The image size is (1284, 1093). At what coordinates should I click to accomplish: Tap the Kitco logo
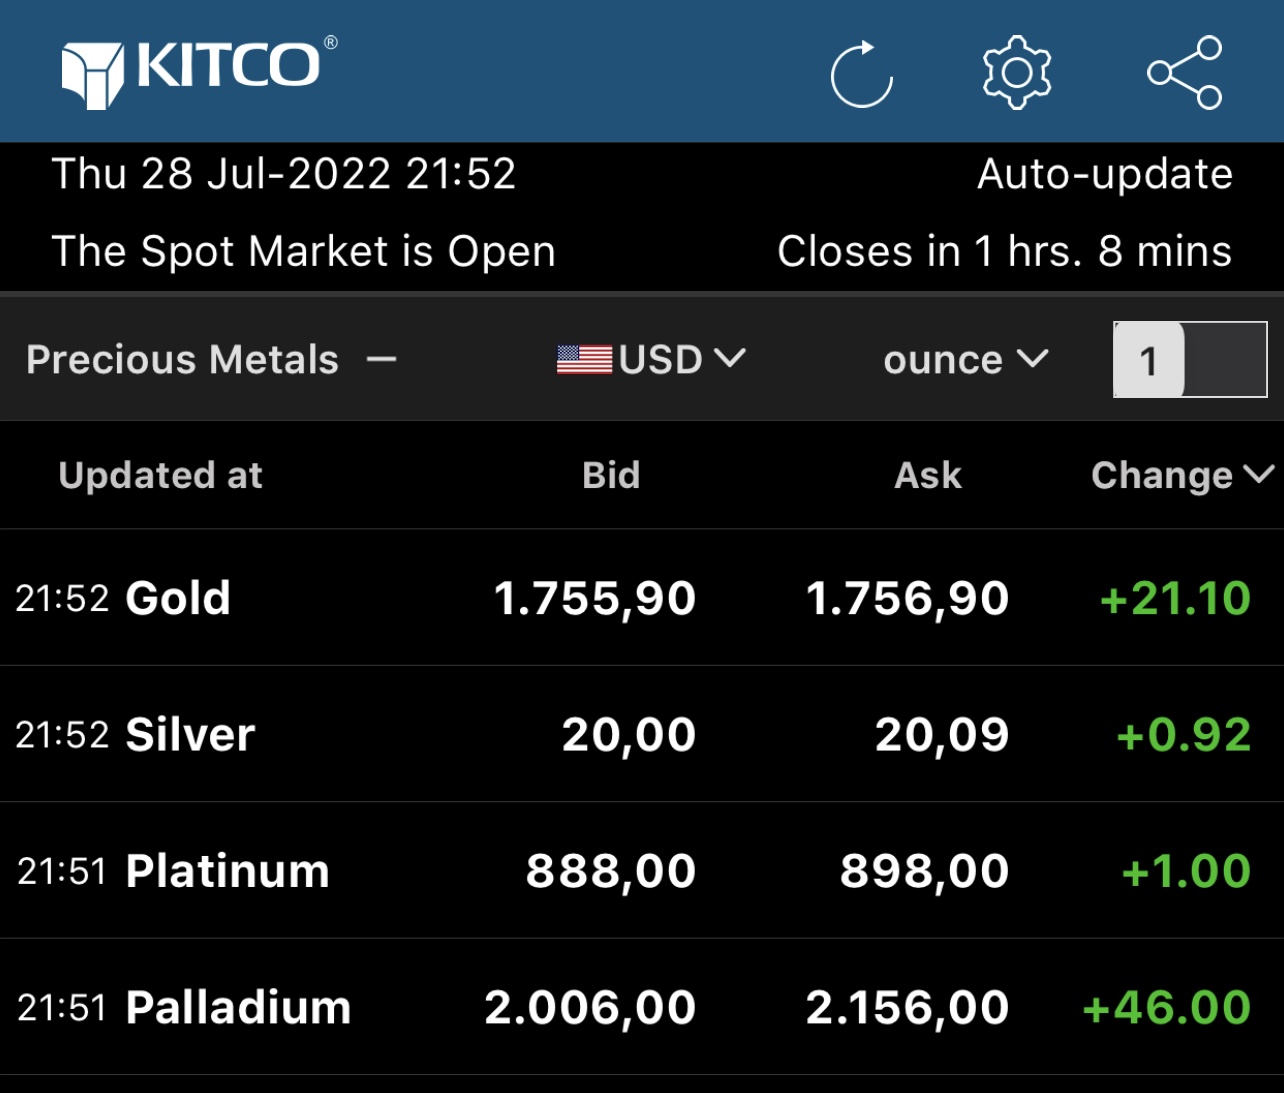point(199,72)
